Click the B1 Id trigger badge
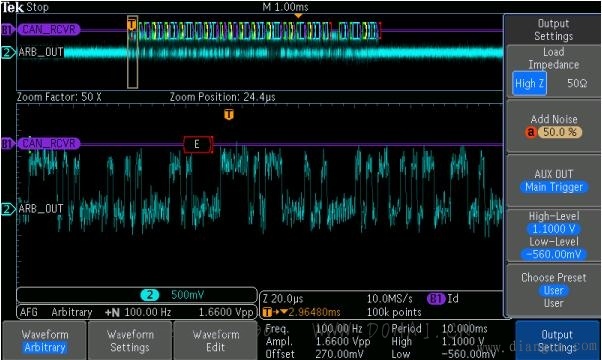The height and width of the screenshot is (360, 602). pos(443,298)
